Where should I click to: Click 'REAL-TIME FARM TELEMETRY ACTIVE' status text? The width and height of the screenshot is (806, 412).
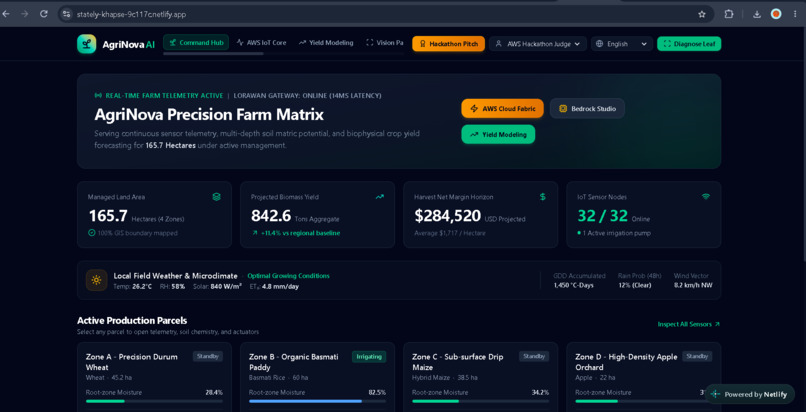pyautogui.click(x=164, y=96)
